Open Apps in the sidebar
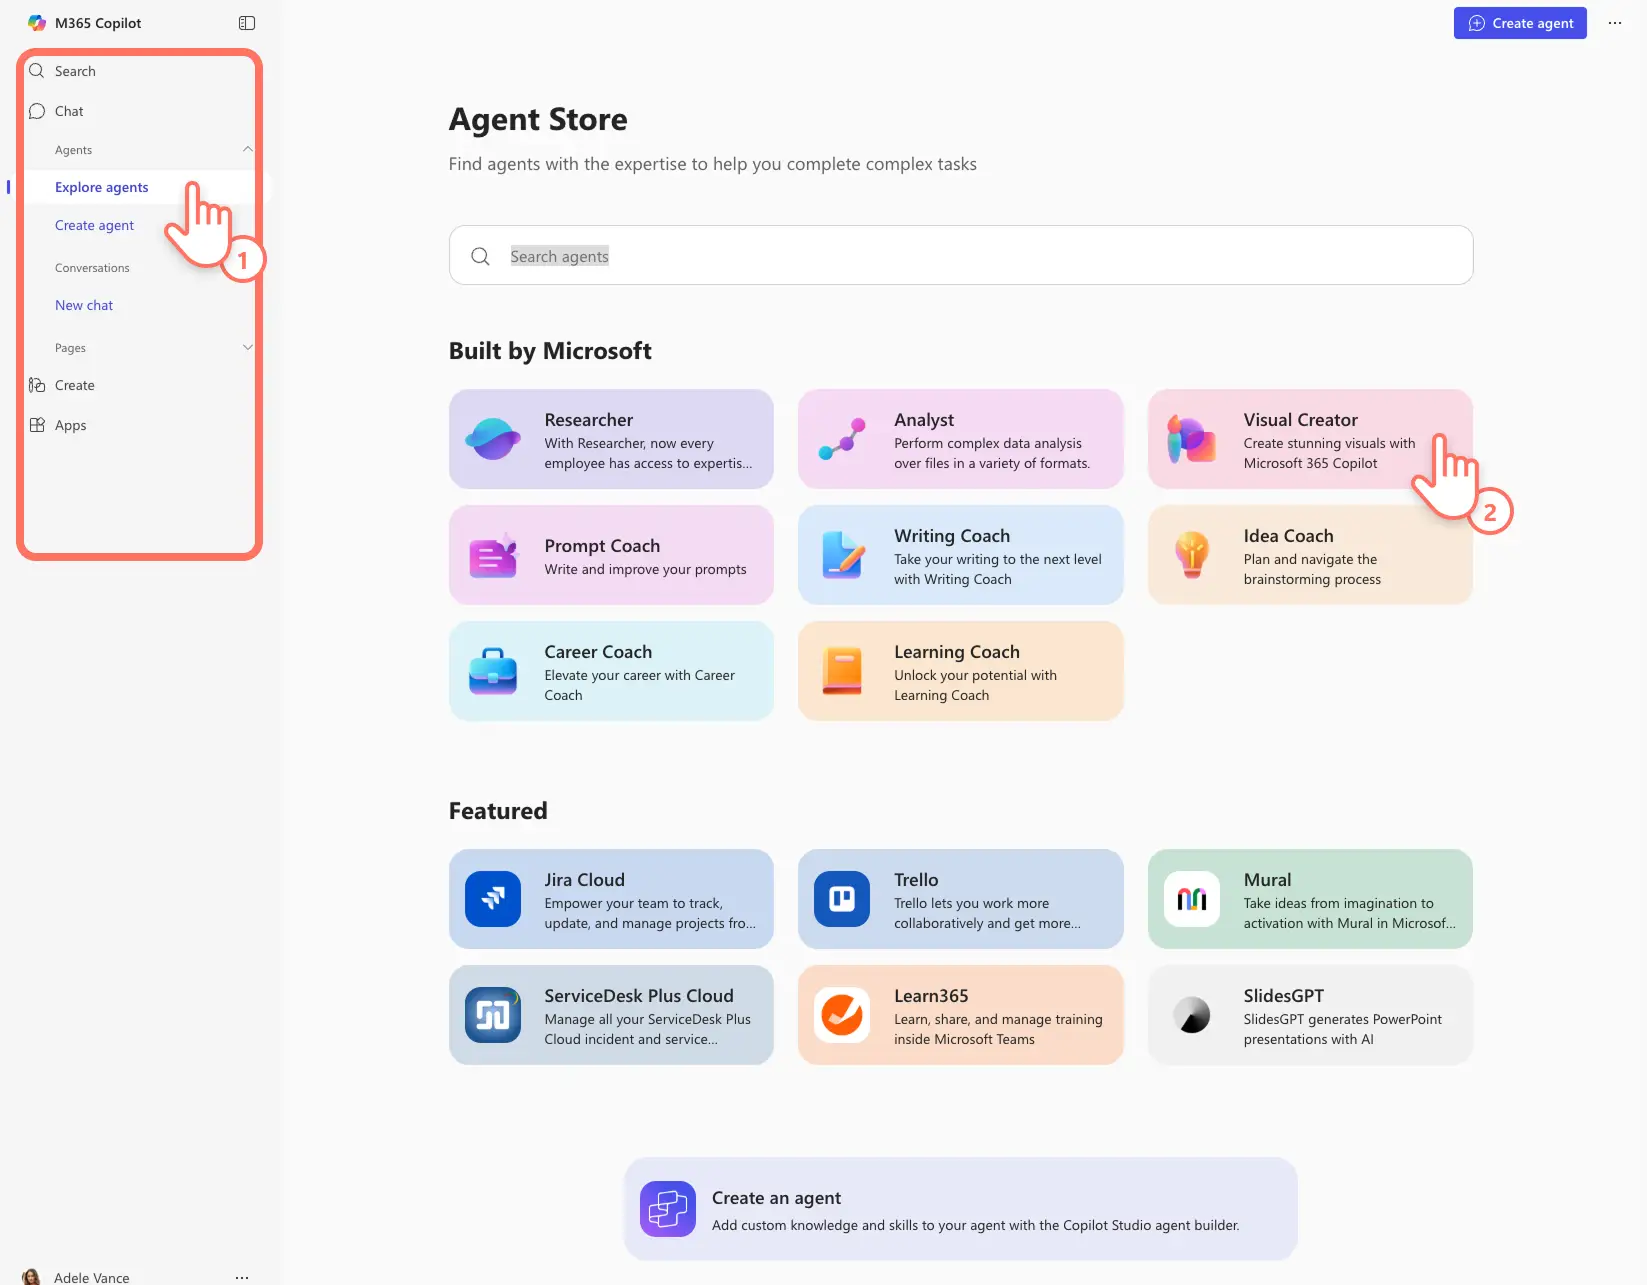Screen dimensions: 1647x1285 pos(70,425)
